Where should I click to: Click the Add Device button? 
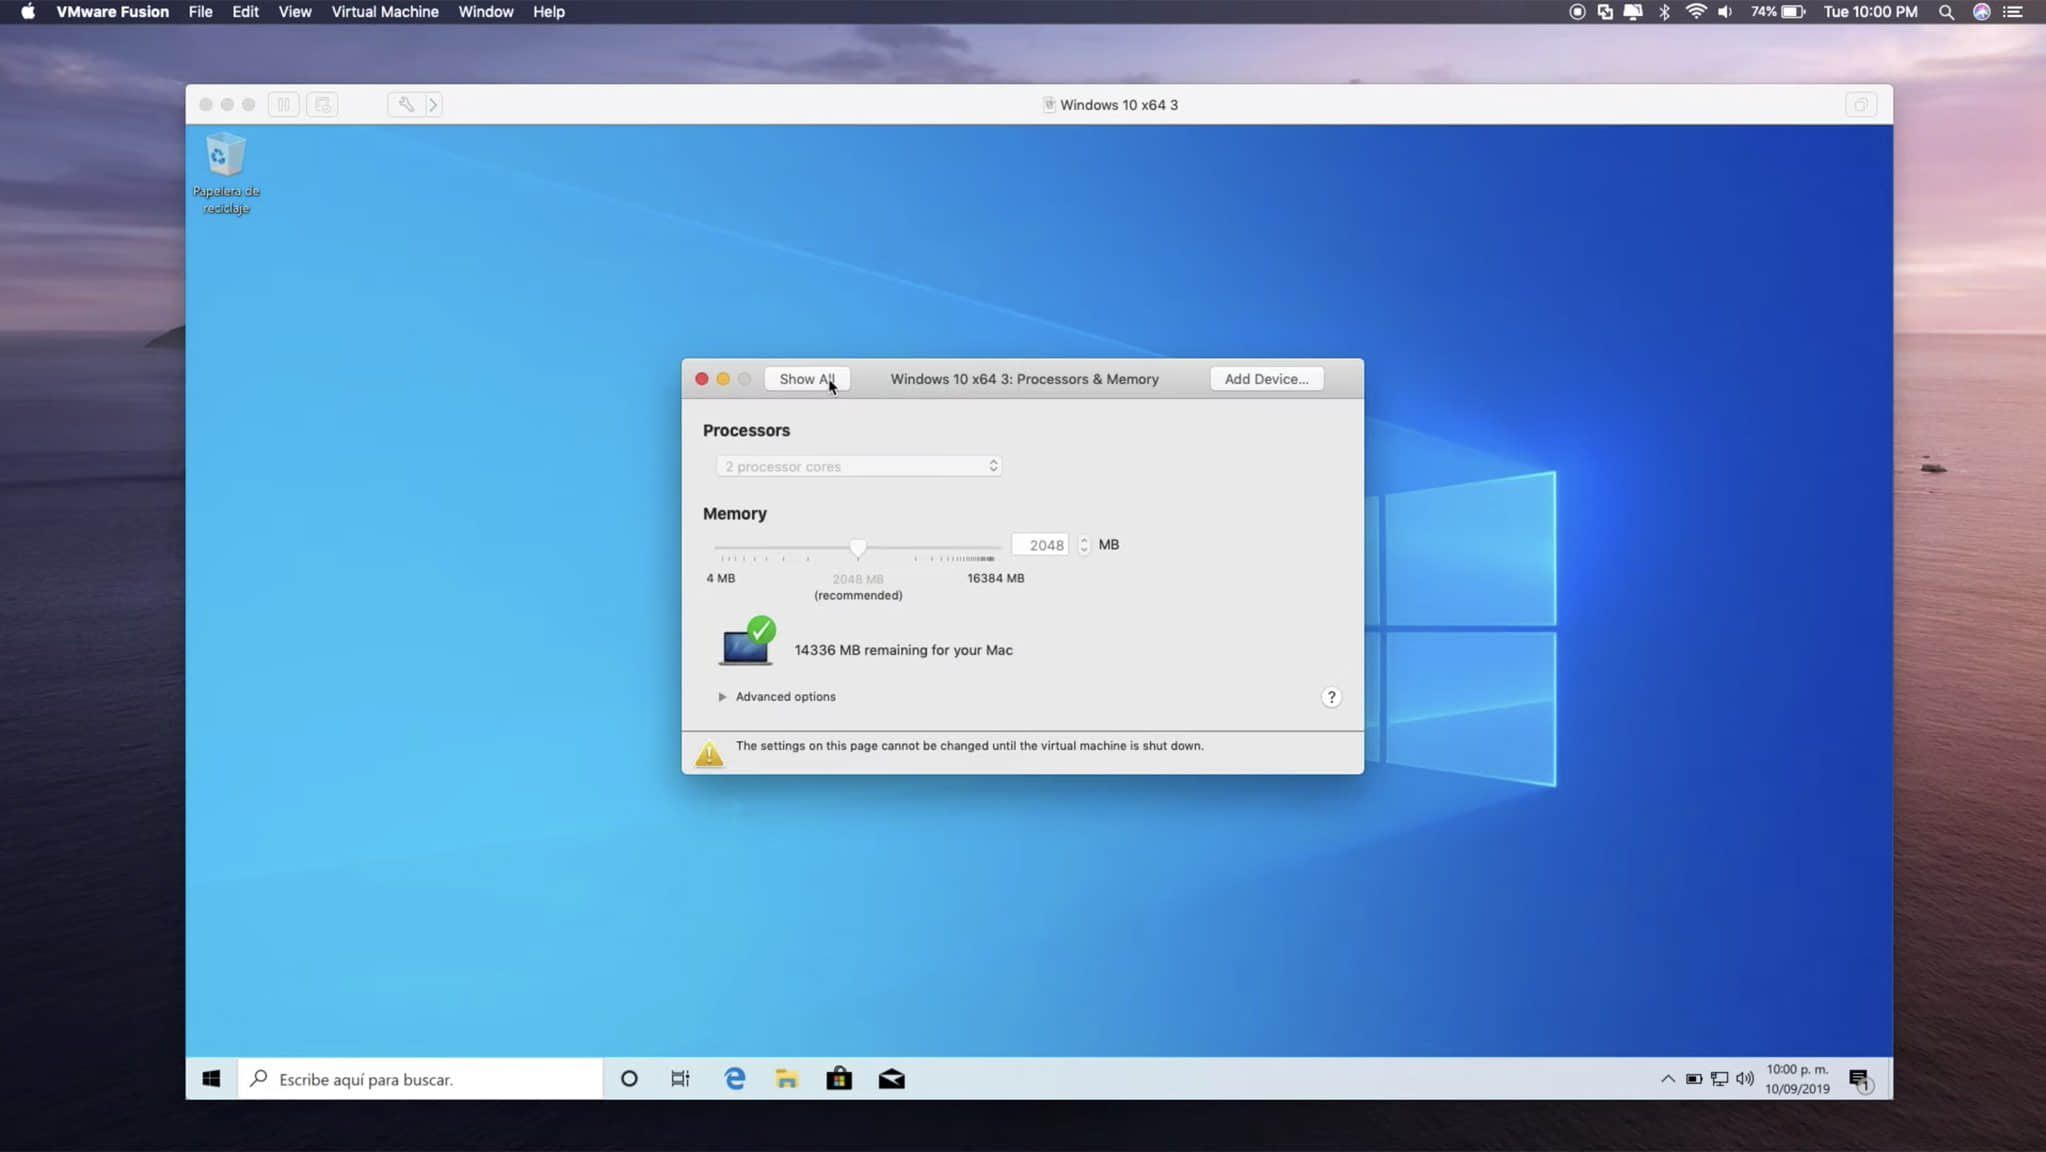click(1266, 379)
